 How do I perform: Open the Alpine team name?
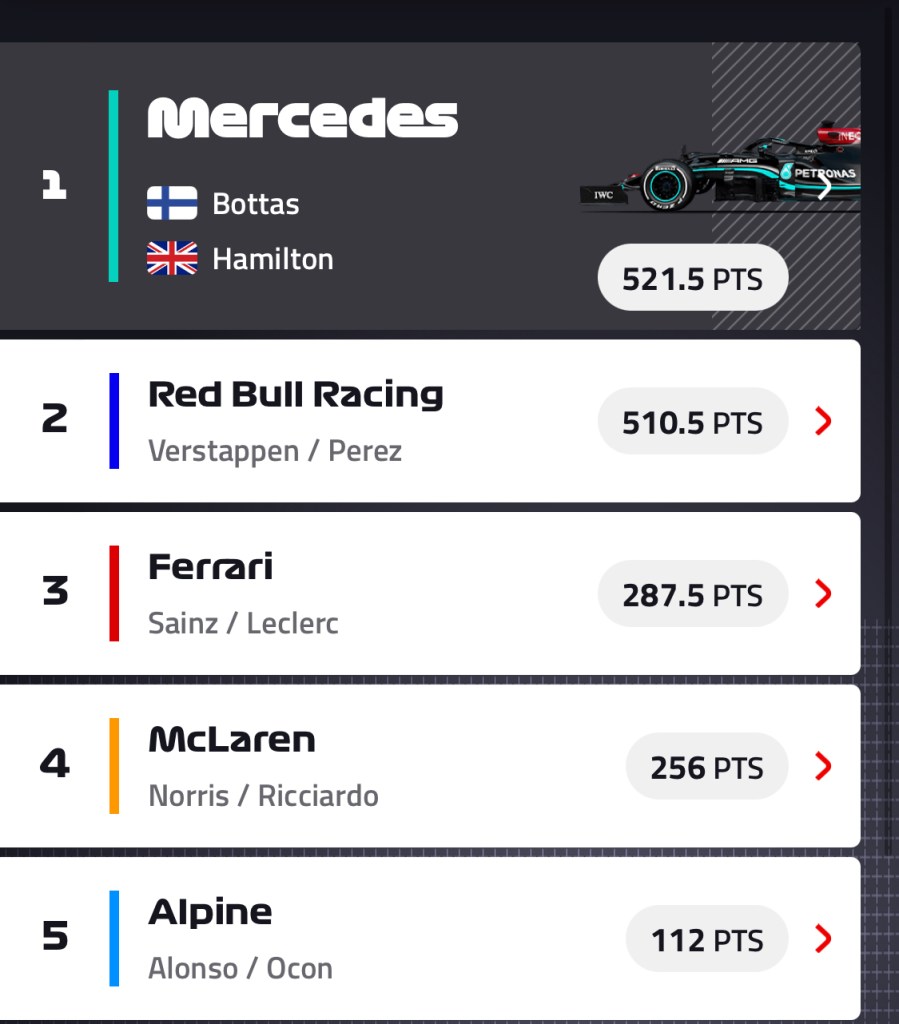tap(210, 912)
